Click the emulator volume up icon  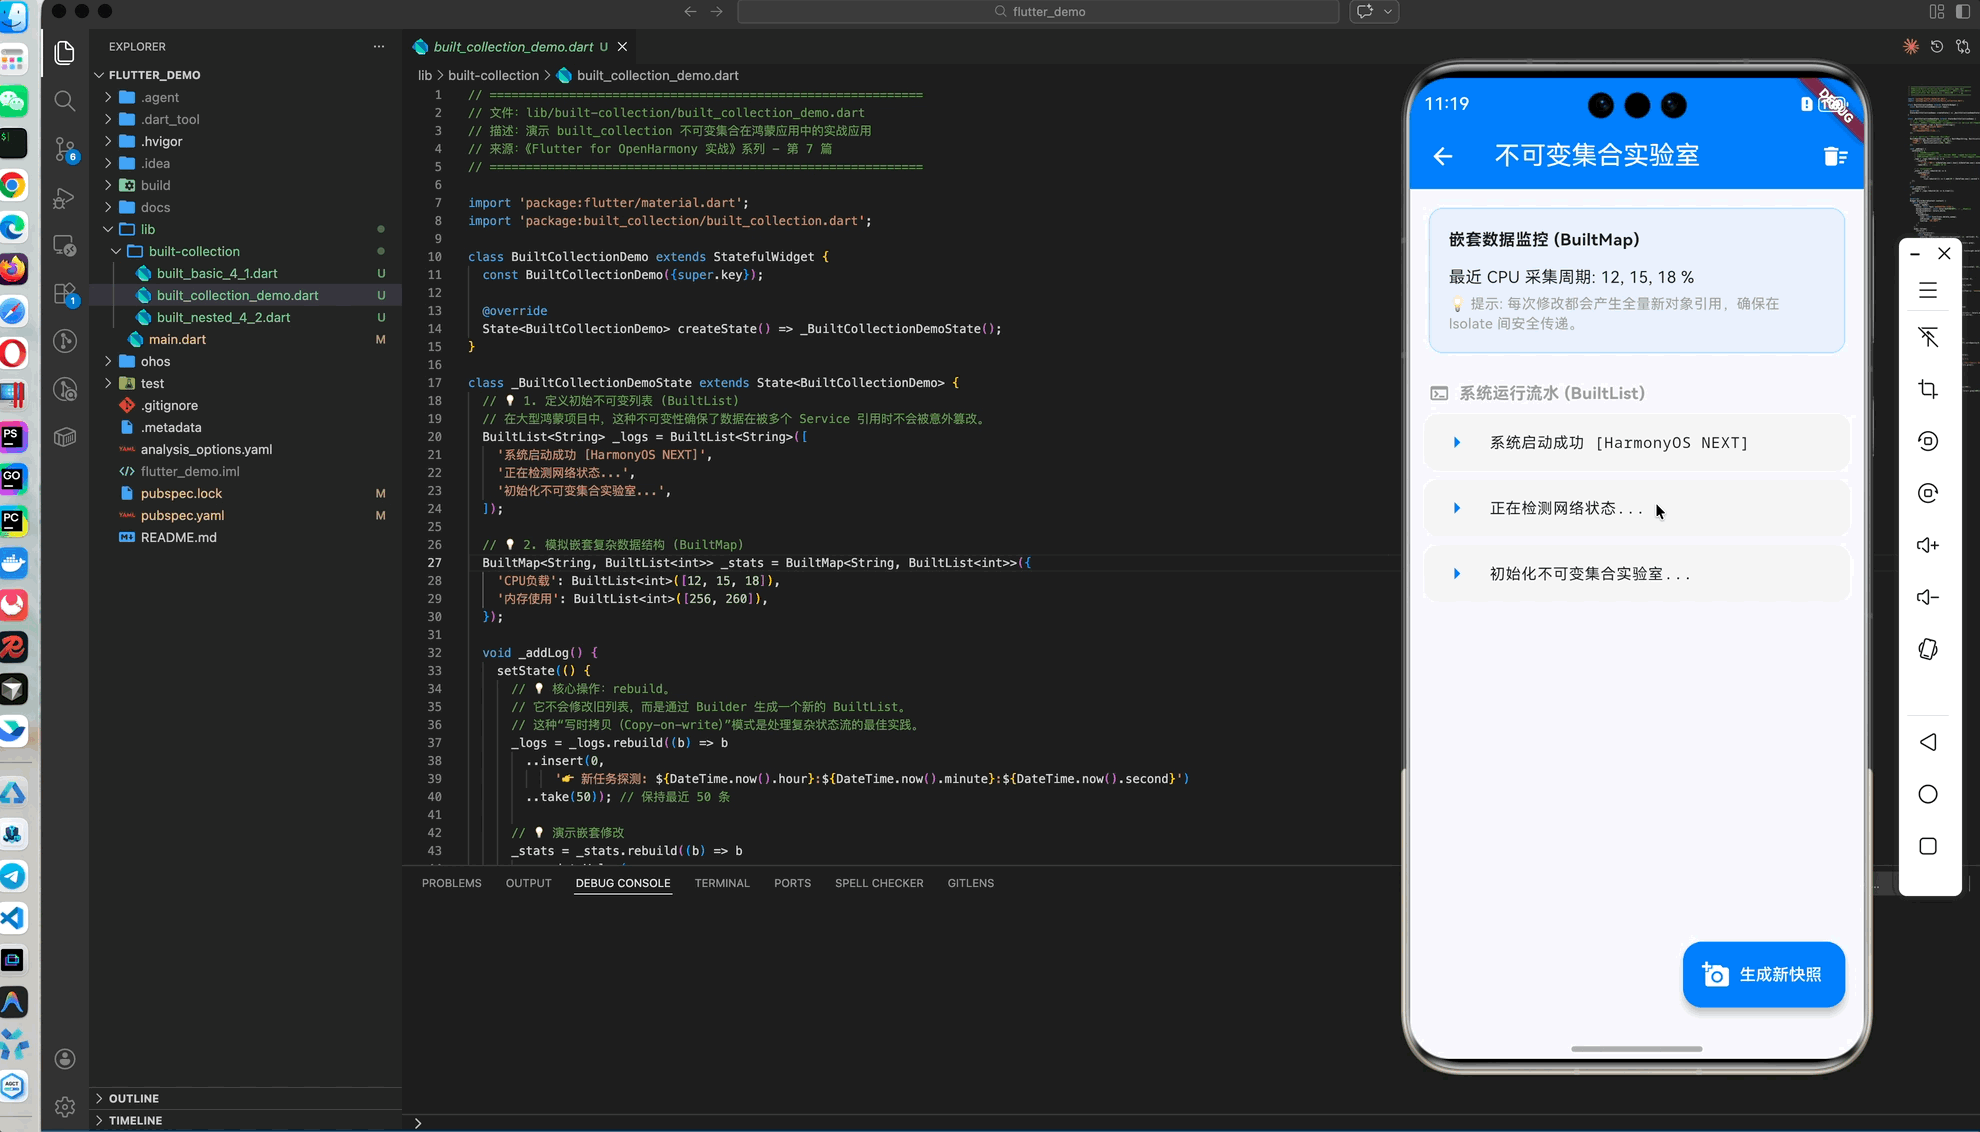point(1927,545)
